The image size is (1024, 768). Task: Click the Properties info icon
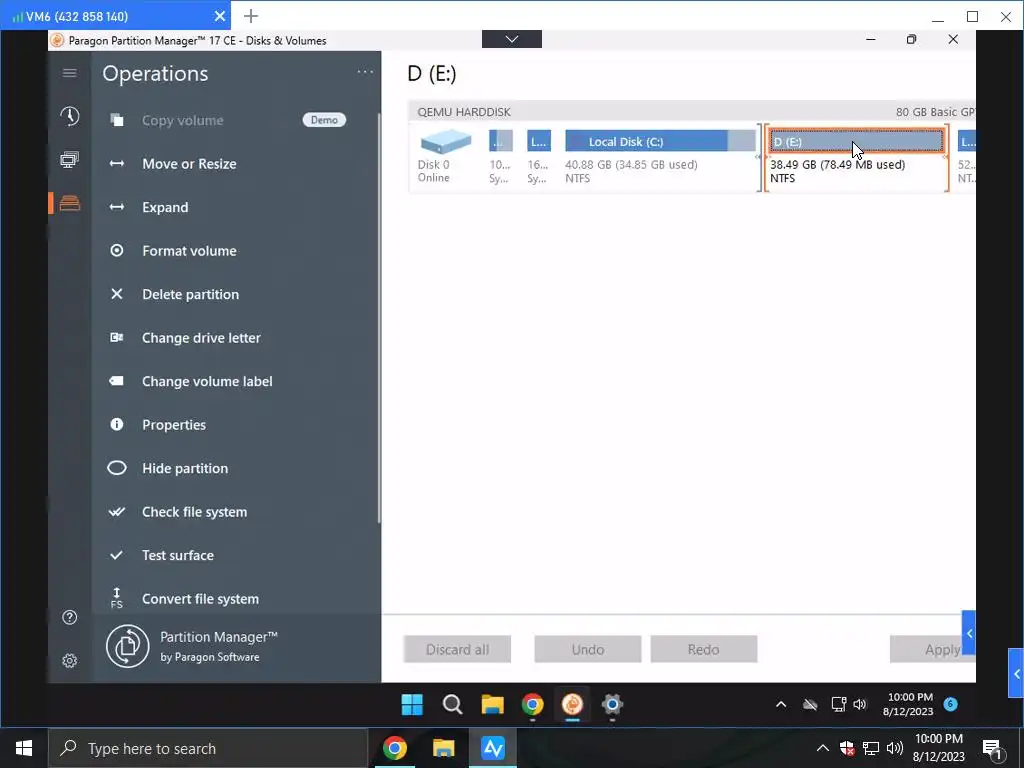[x=117, y=424]
